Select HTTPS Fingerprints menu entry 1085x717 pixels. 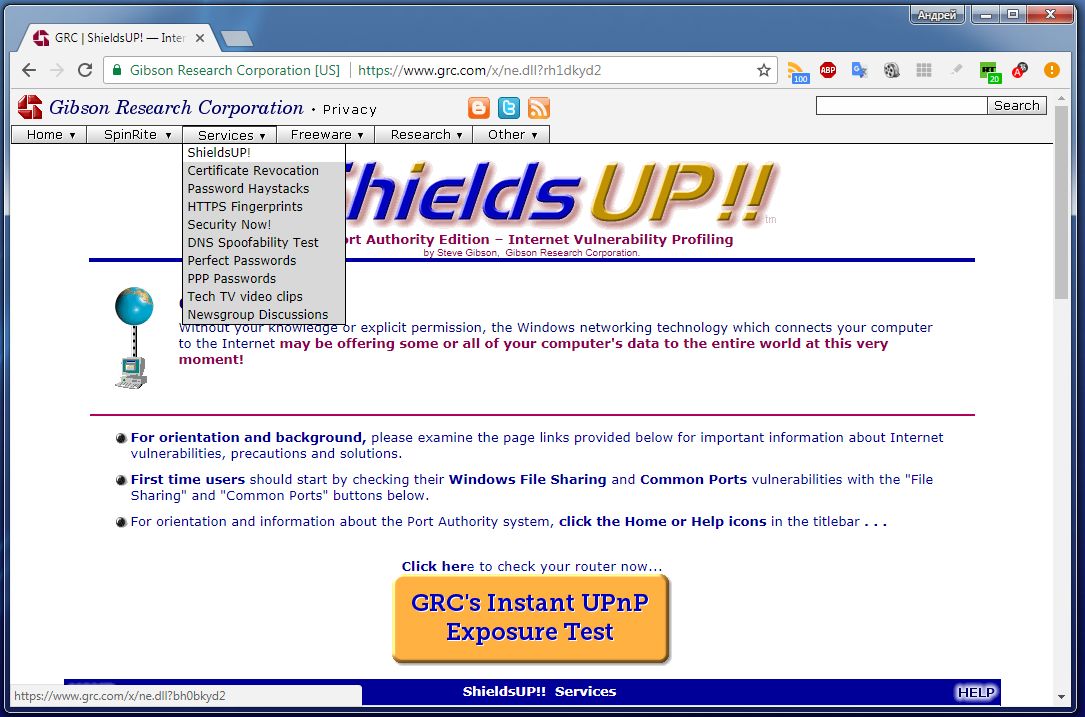[x=264, y=207]
